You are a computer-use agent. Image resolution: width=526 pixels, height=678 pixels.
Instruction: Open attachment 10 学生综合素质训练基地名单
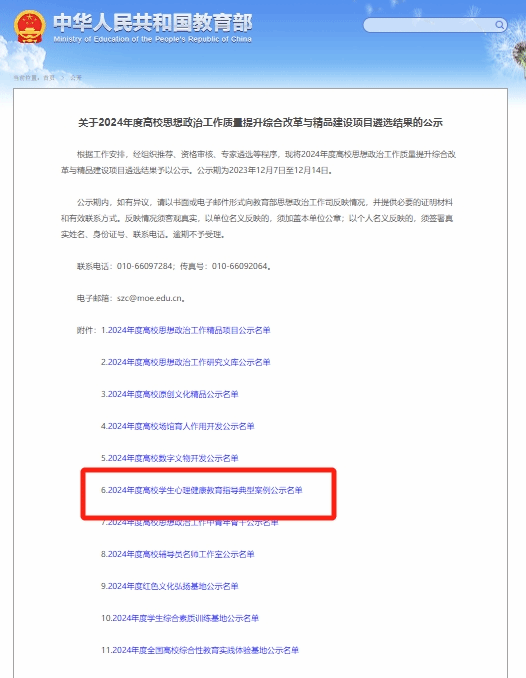click(x=180, y=618)
